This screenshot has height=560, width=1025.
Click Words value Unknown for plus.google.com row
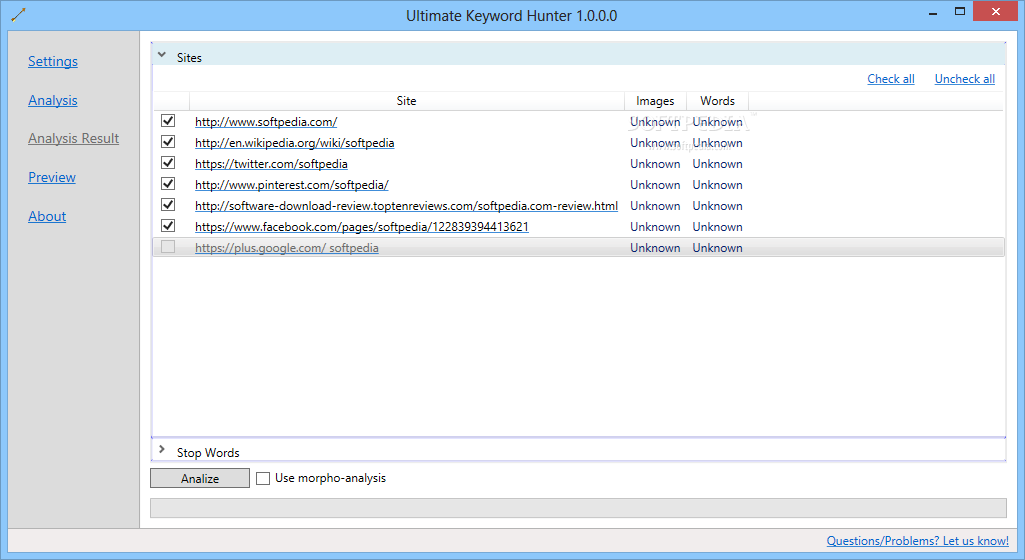(717, 248)
